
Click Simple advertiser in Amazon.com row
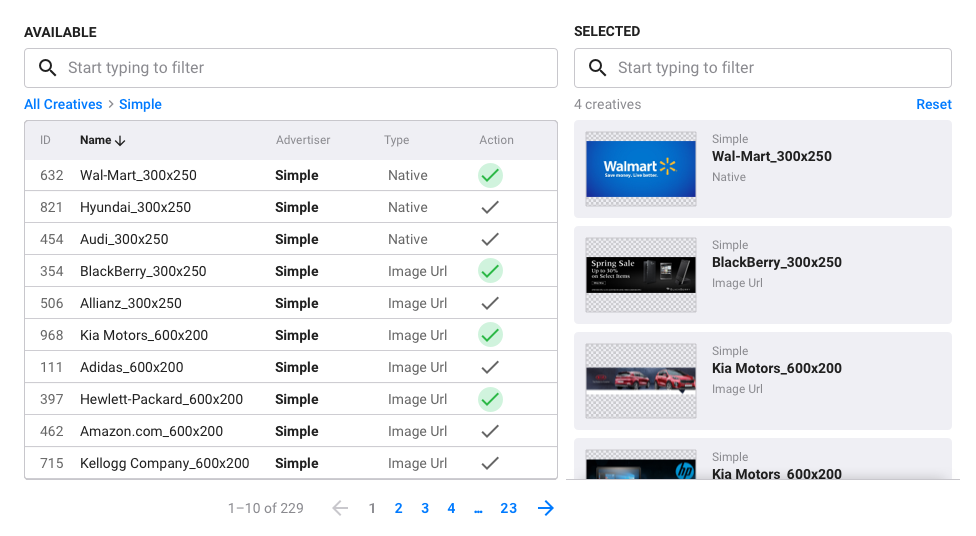pos(297,431)
